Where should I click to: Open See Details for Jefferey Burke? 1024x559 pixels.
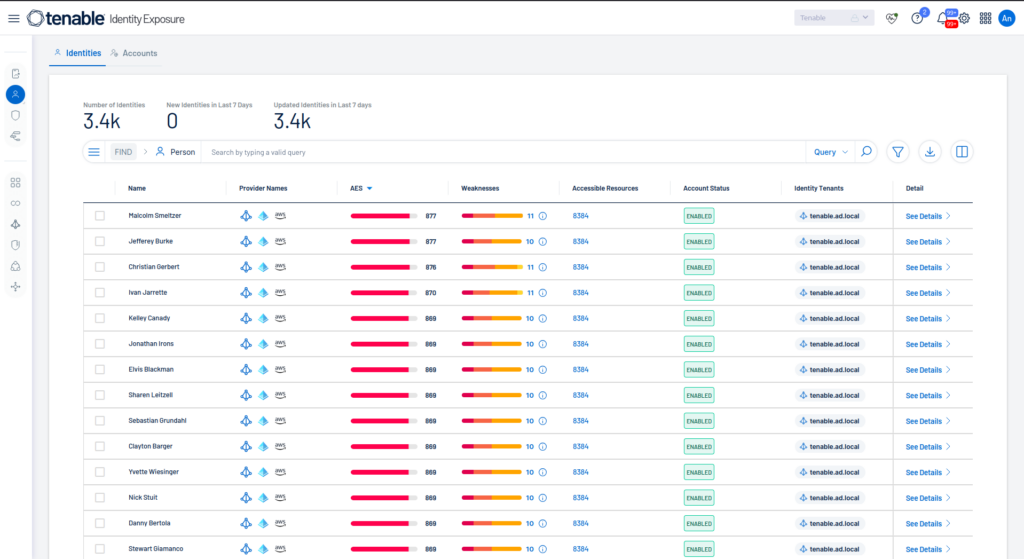coord(927,242)
